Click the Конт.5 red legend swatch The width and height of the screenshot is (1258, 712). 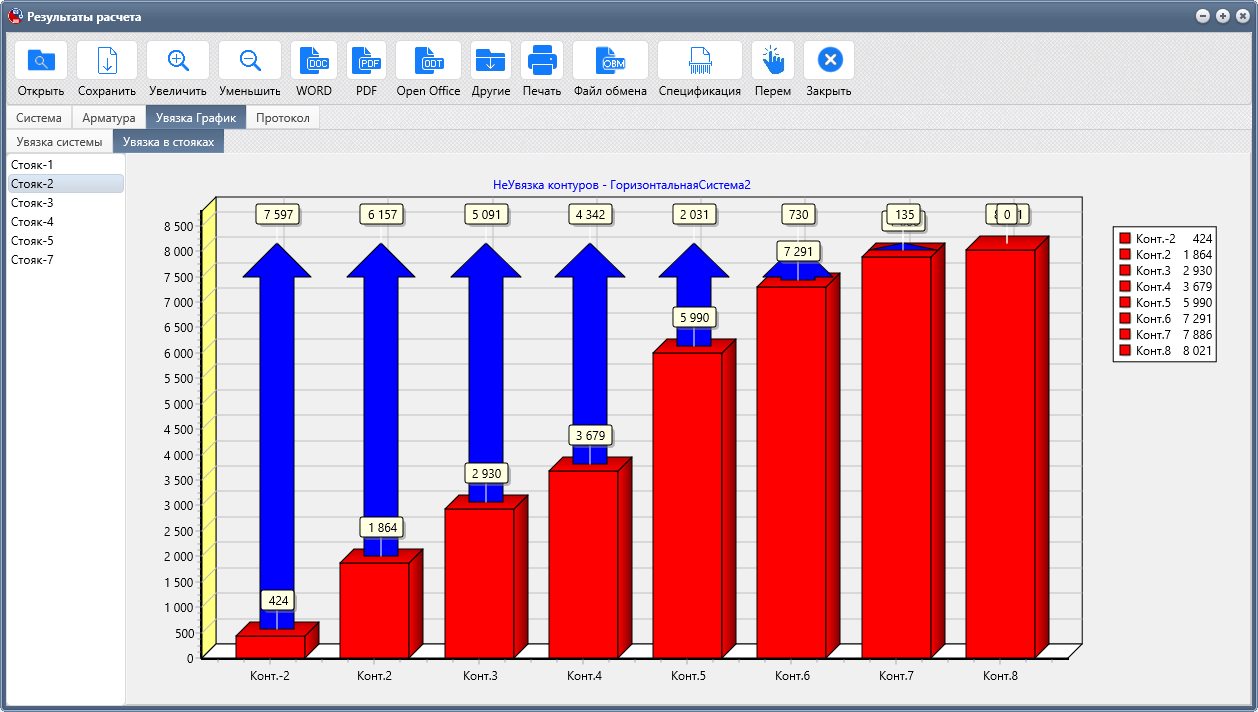(1125, 303)
